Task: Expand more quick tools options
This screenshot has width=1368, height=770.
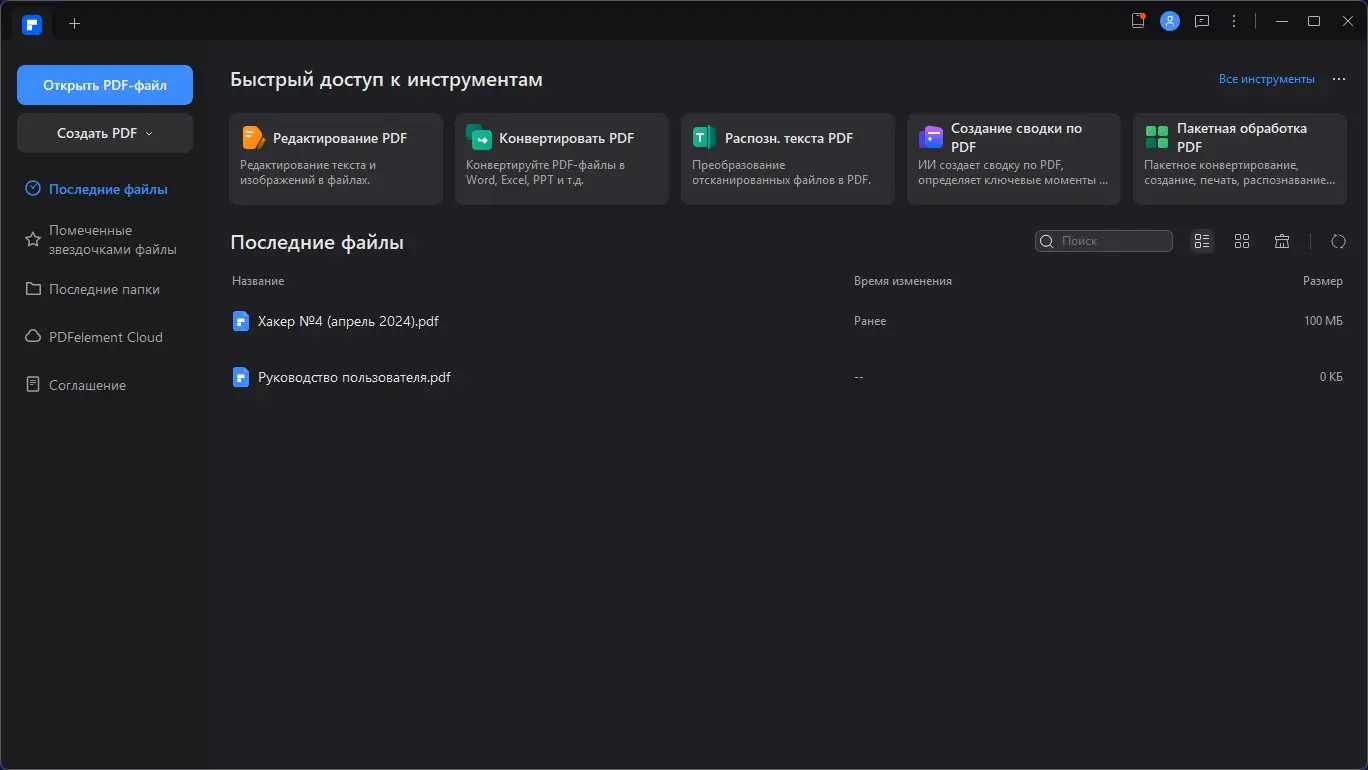Action: click(1338, 79)
